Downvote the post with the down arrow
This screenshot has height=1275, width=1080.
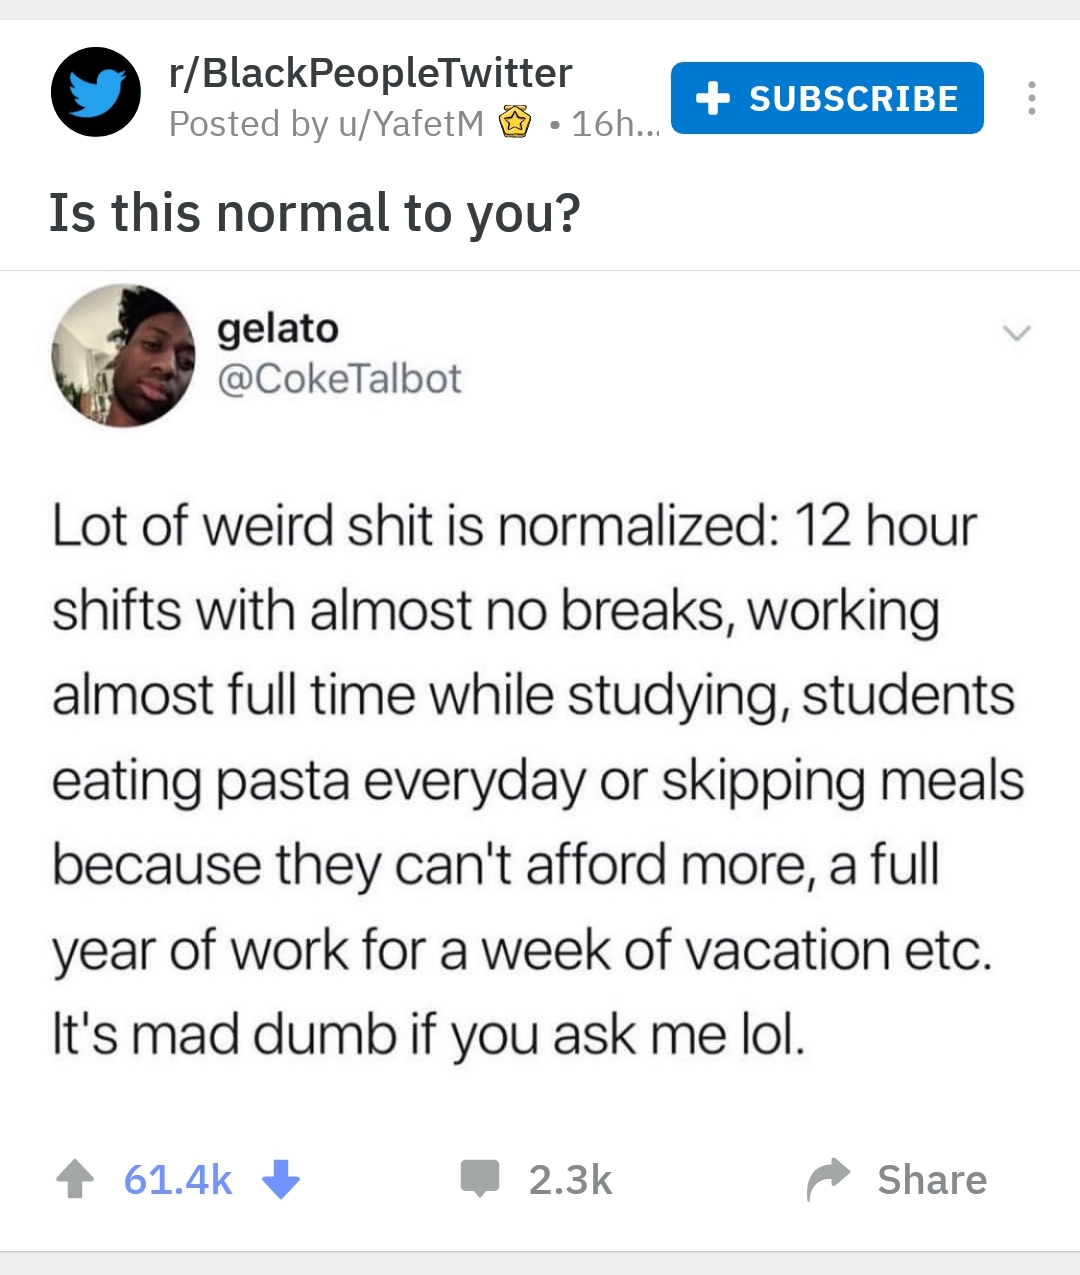281,1179
